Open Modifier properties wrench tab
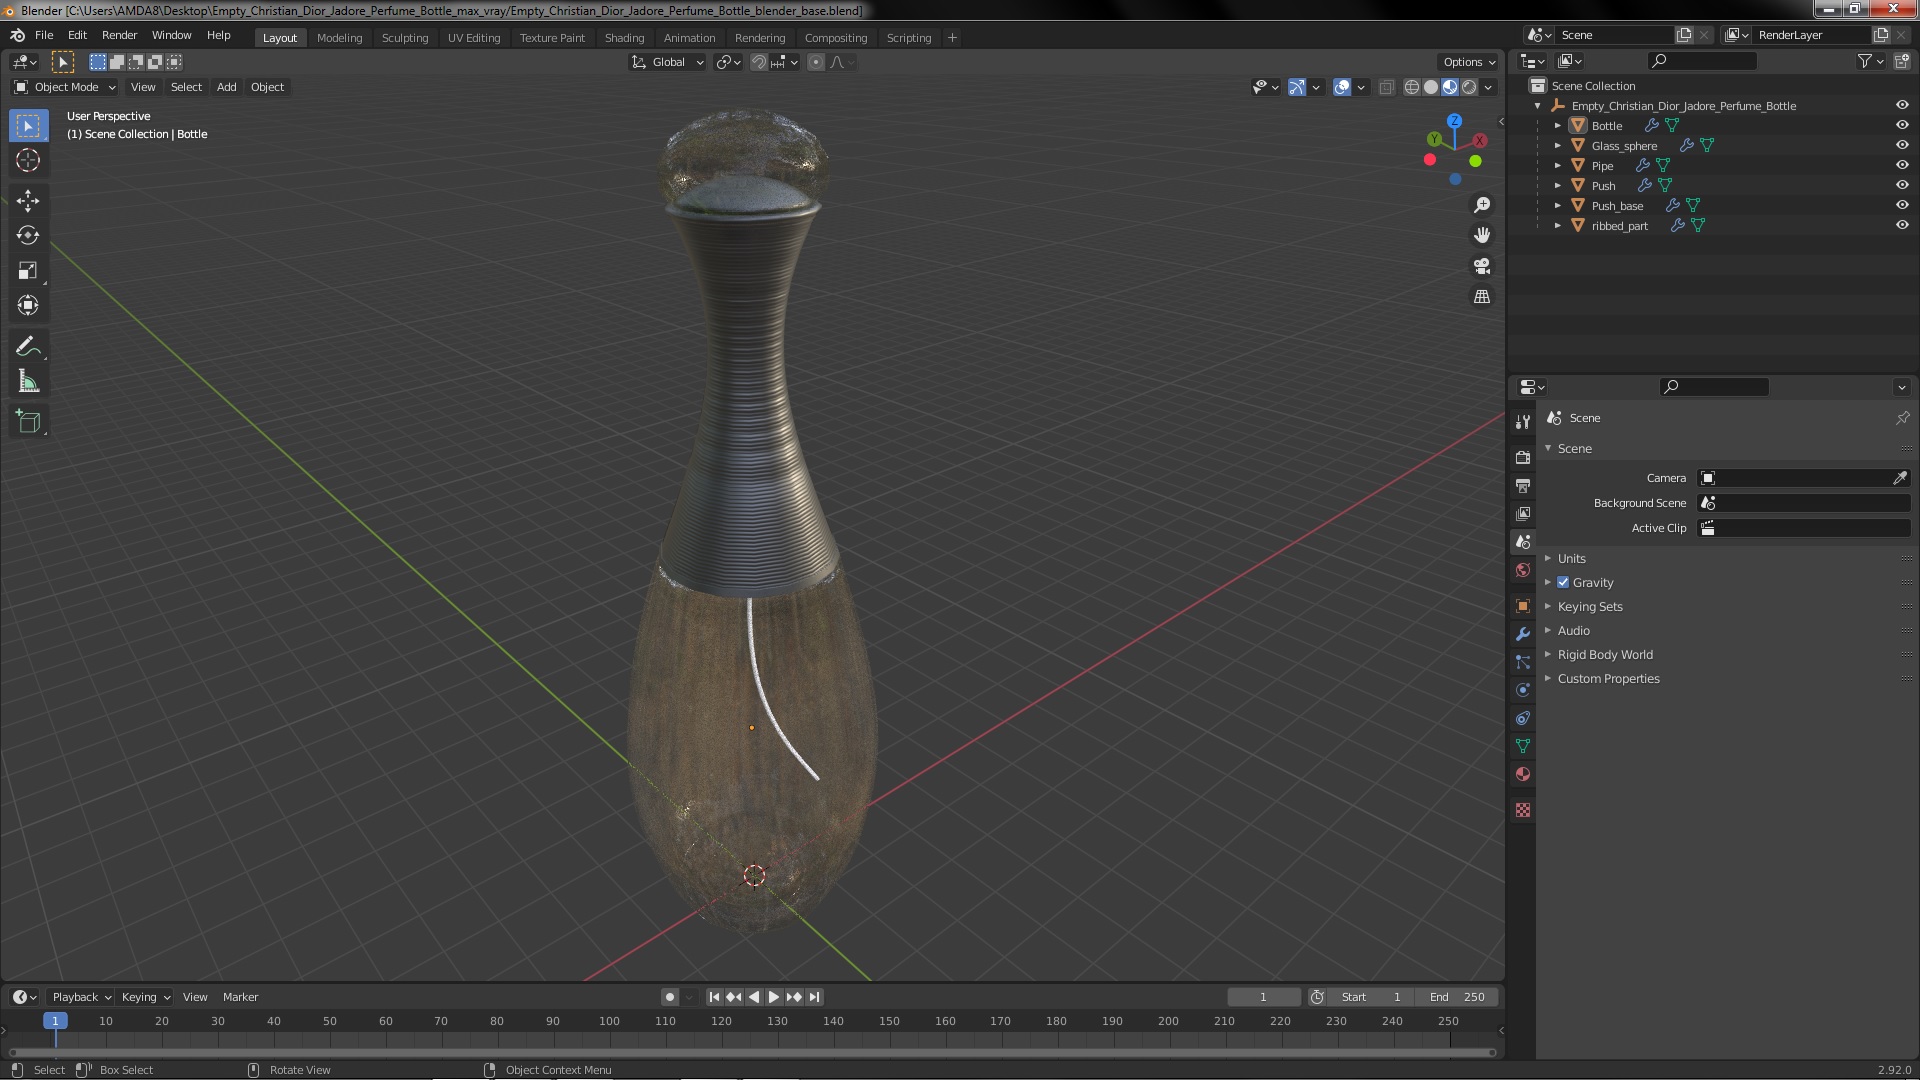This screenshot has height=1080, width=1920. [1522, 634]
